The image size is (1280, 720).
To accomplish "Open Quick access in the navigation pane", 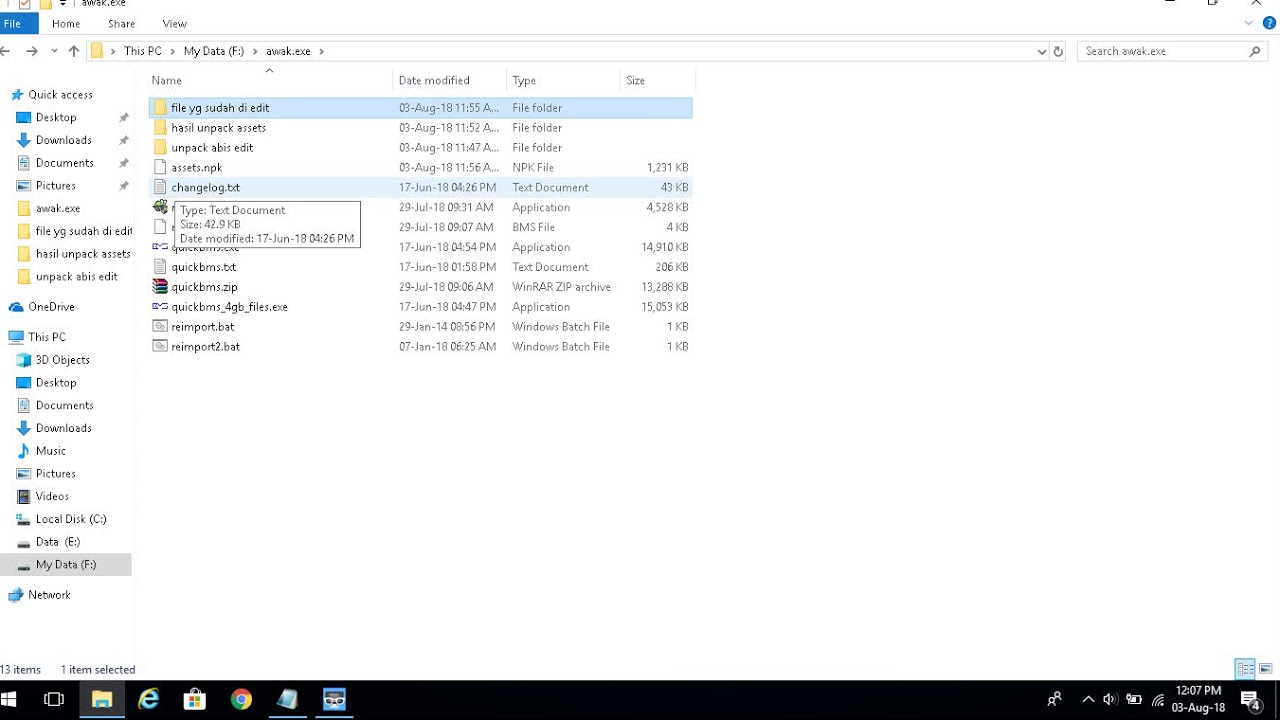I will 60,95.
